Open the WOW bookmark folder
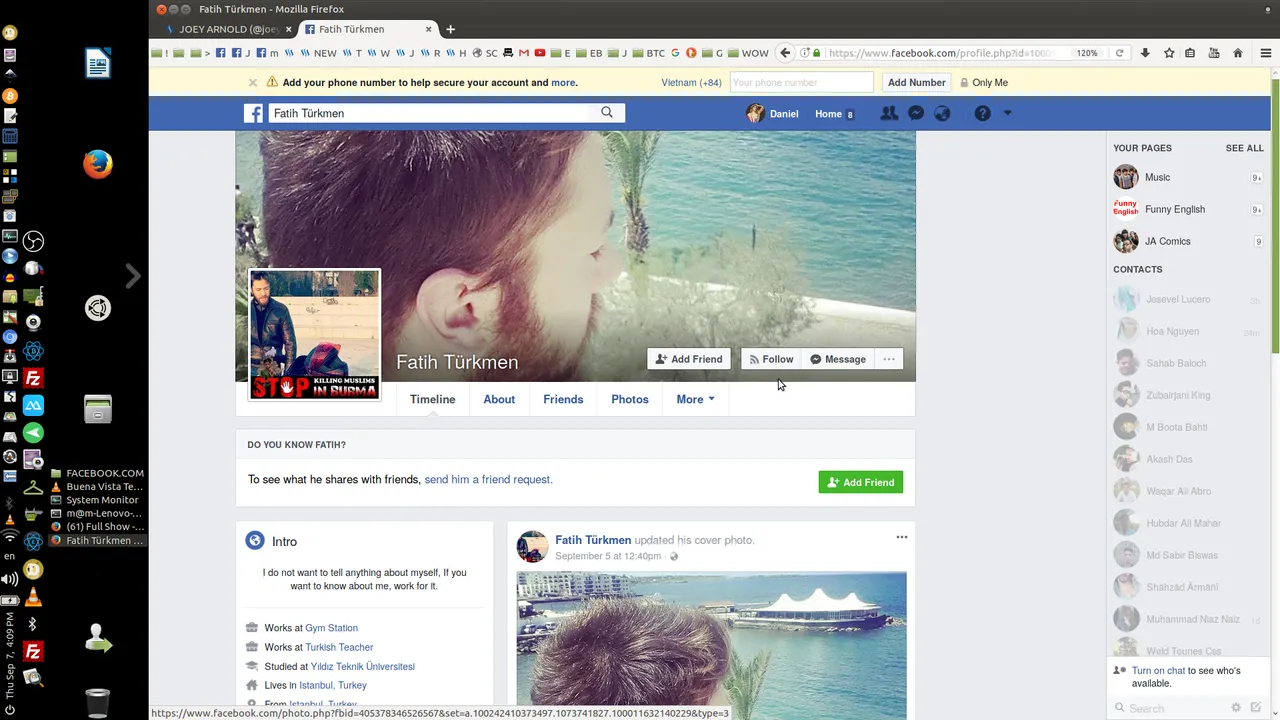Screen dimensions: 1280x720 pyautogui.click(x=748, y=53)
